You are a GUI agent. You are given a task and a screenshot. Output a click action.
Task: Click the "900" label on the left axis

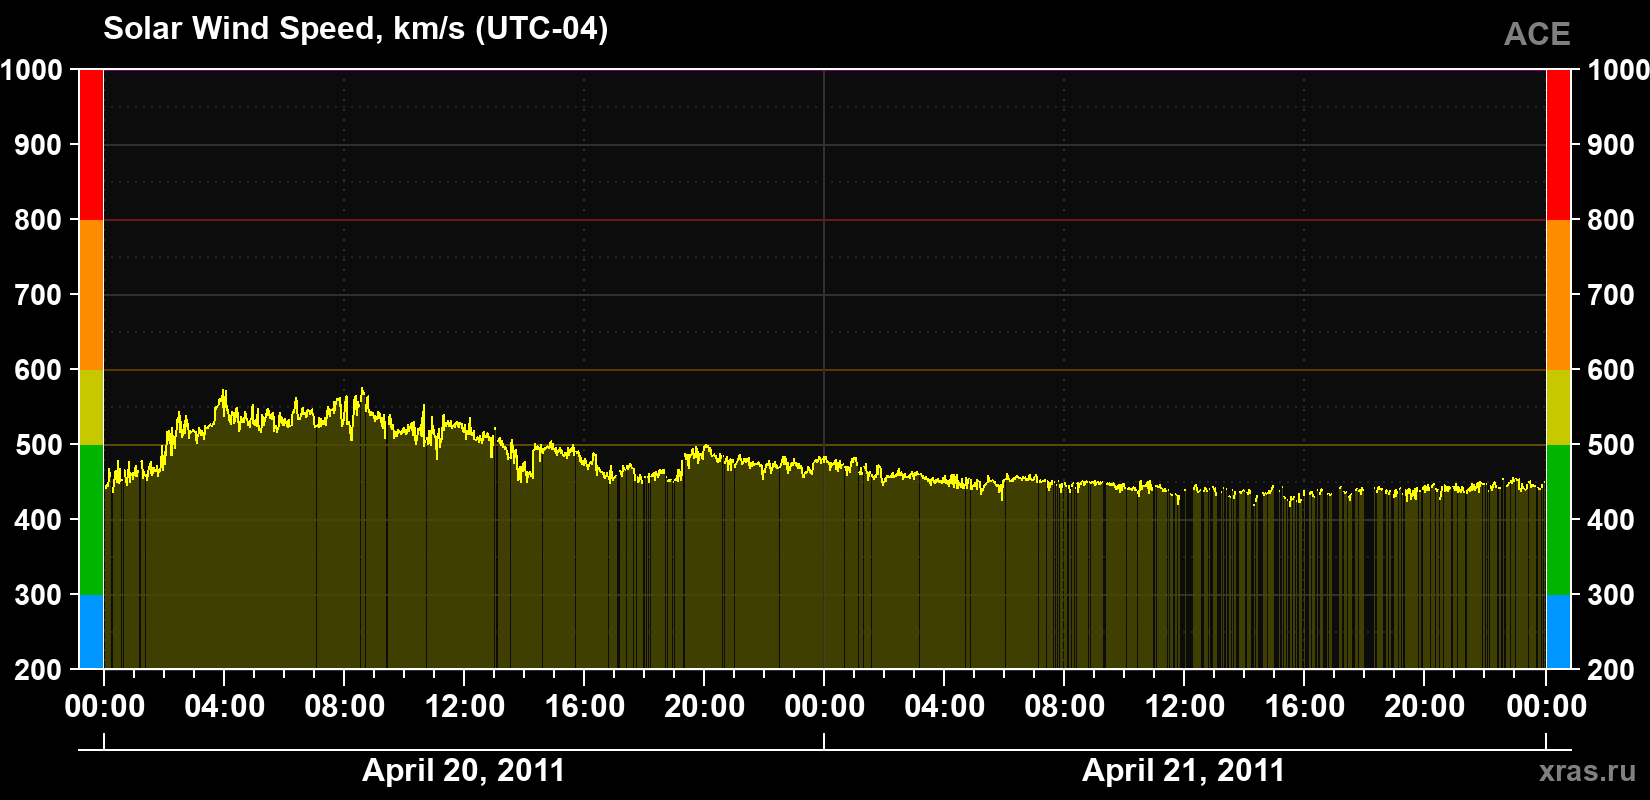click(x=39, y=145)
